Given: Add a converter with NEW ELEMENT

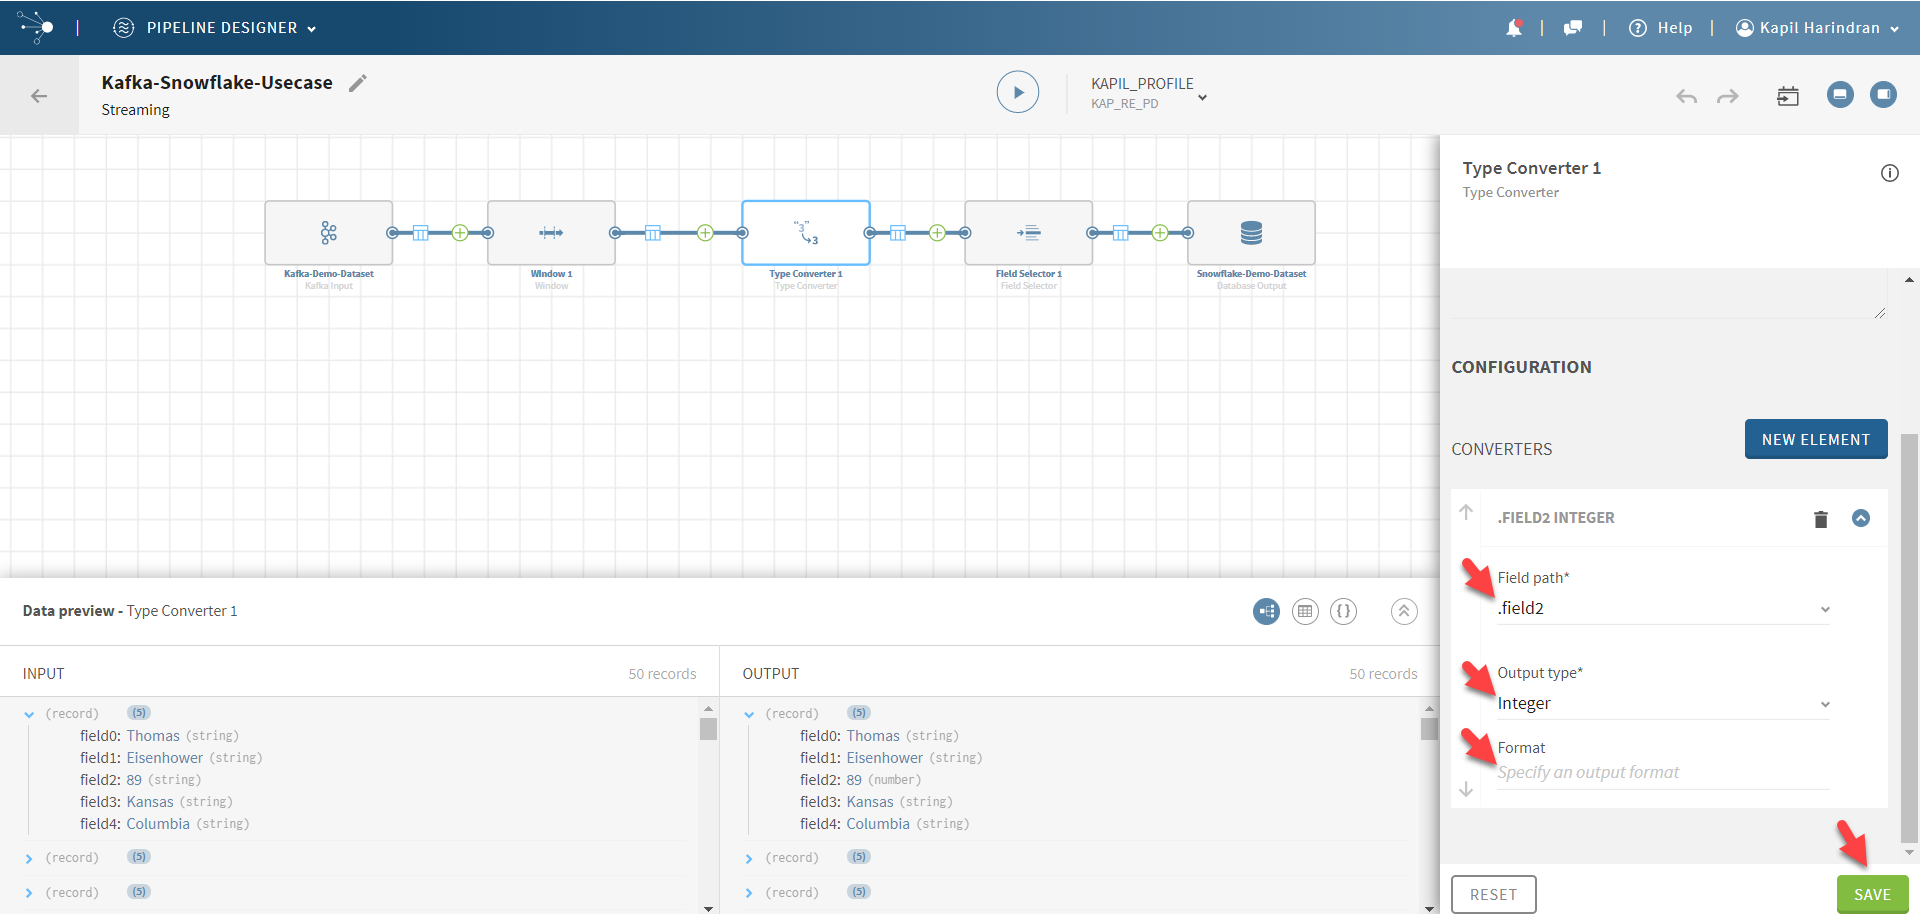Looking at the screenshot, I should tap(1816, 439).
